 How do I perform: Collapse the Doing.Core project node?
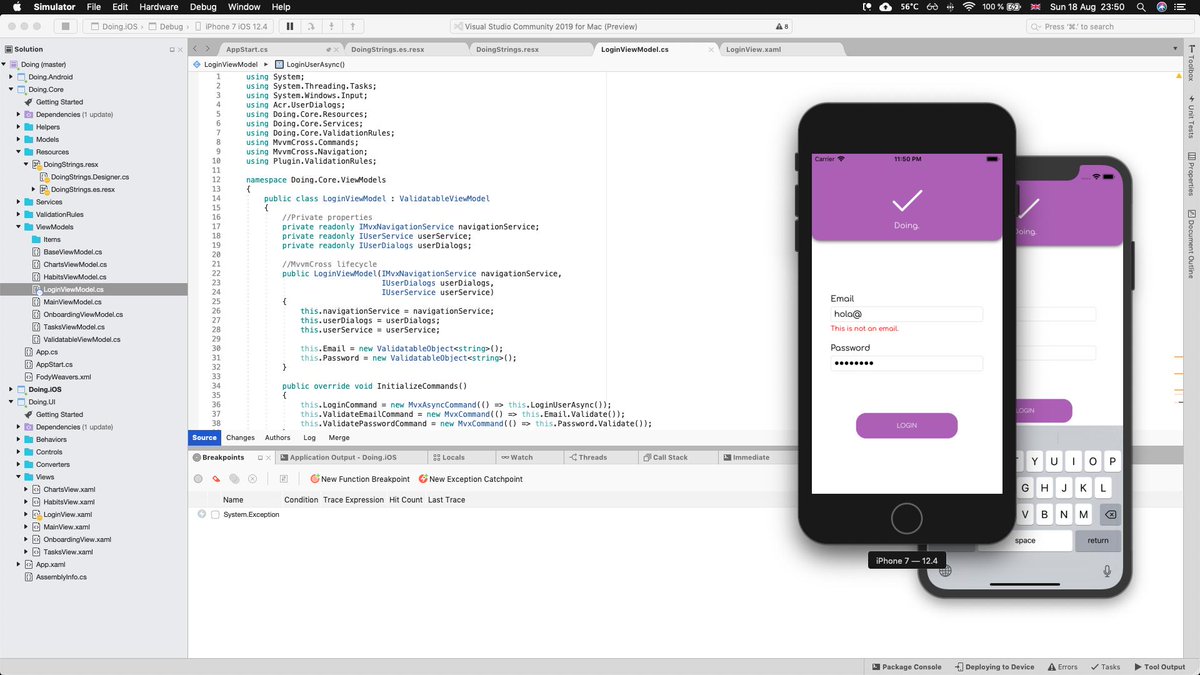pyautogui.click(x=10, y=89)
